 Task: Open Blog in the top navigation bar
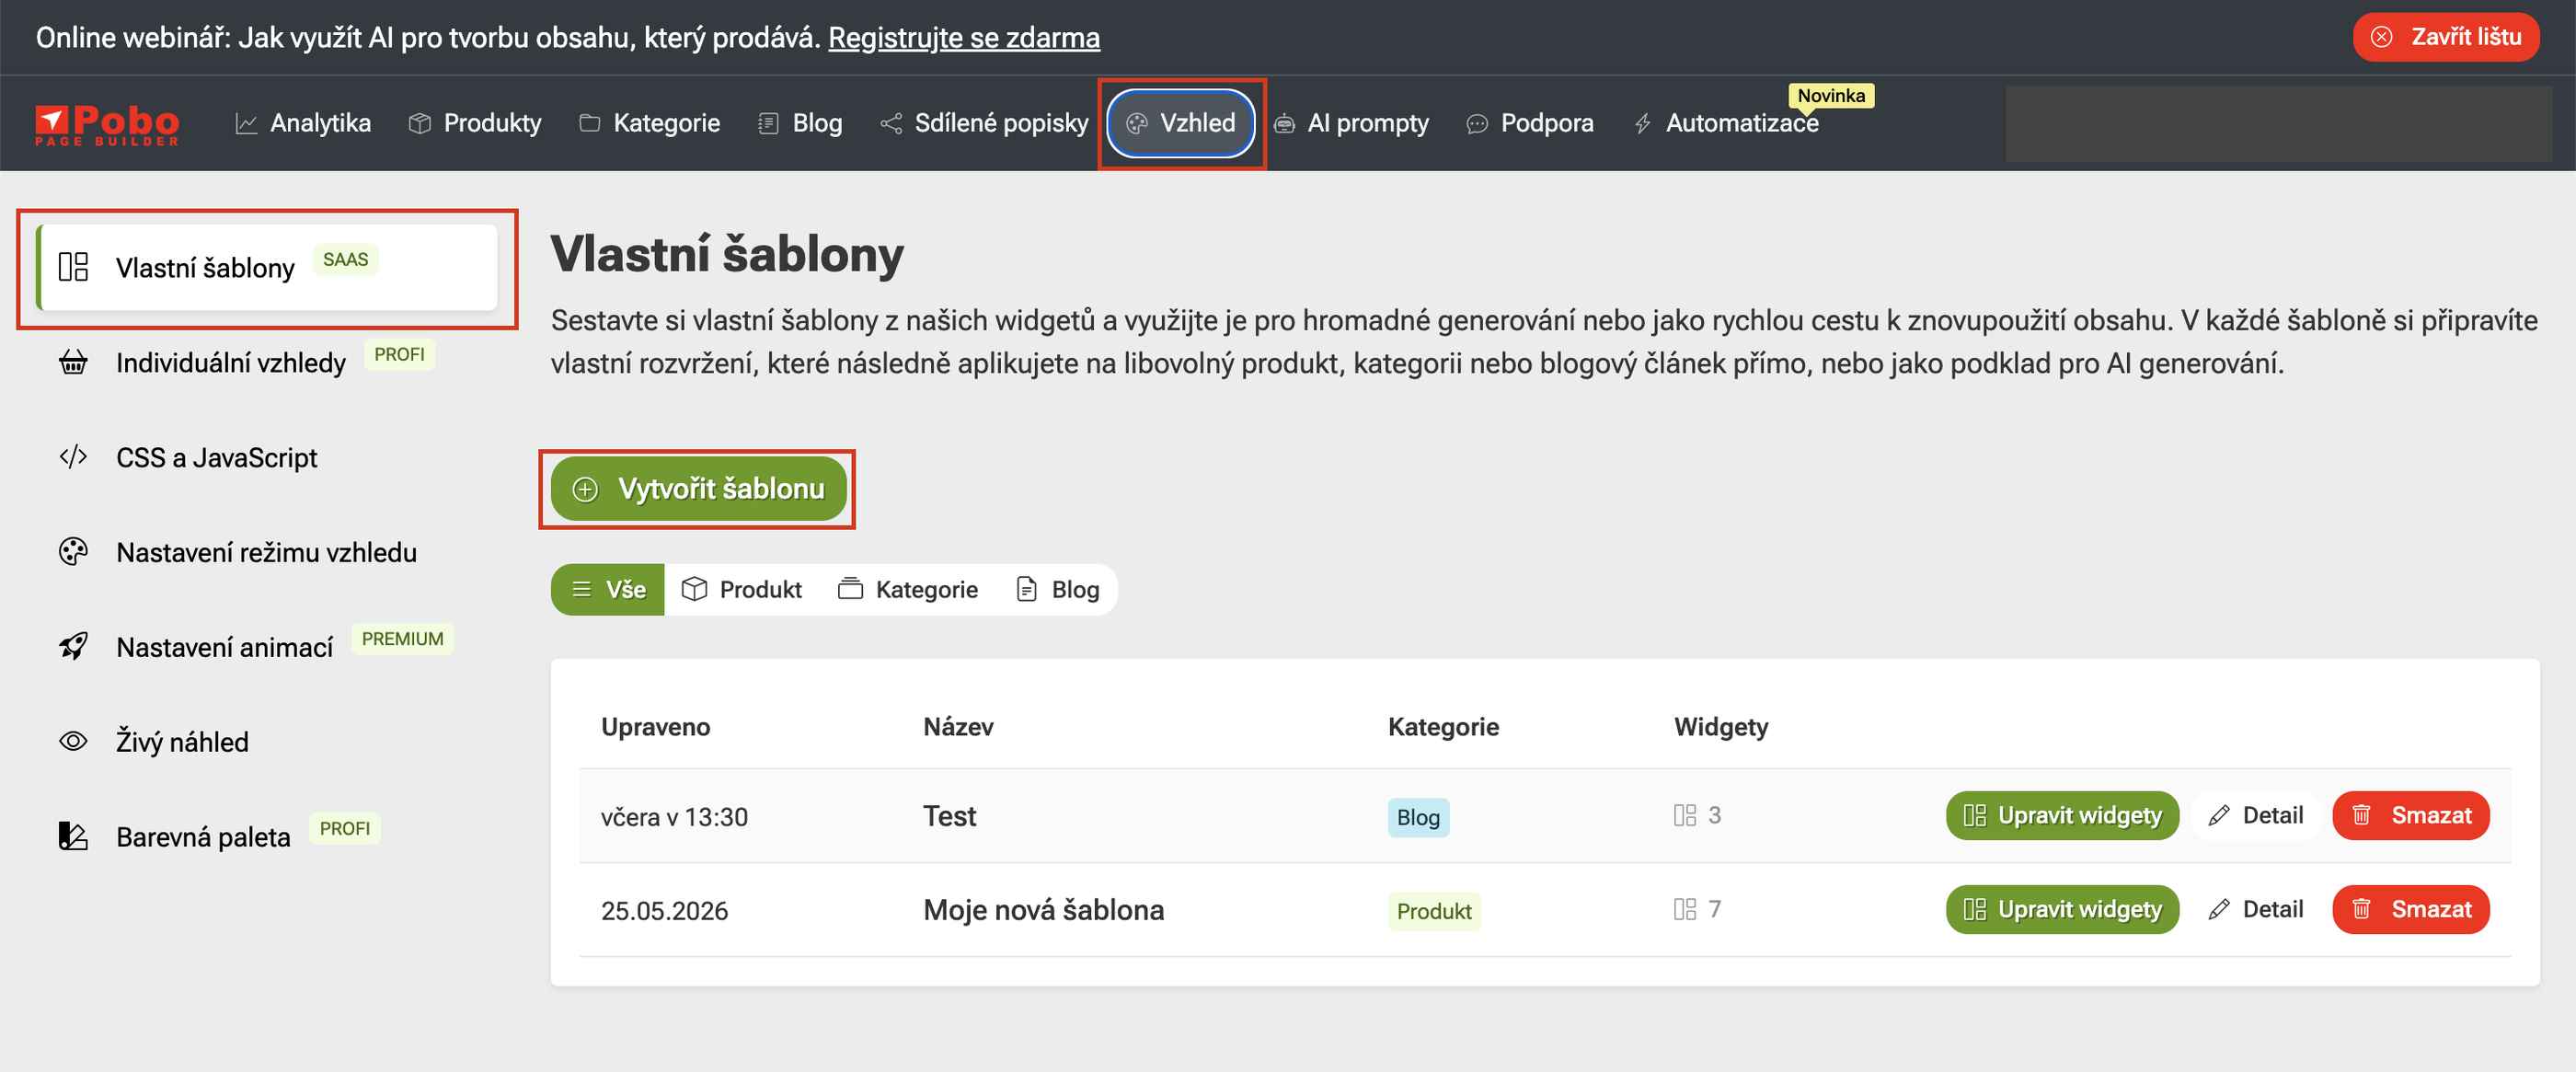(x=800, y=123)
